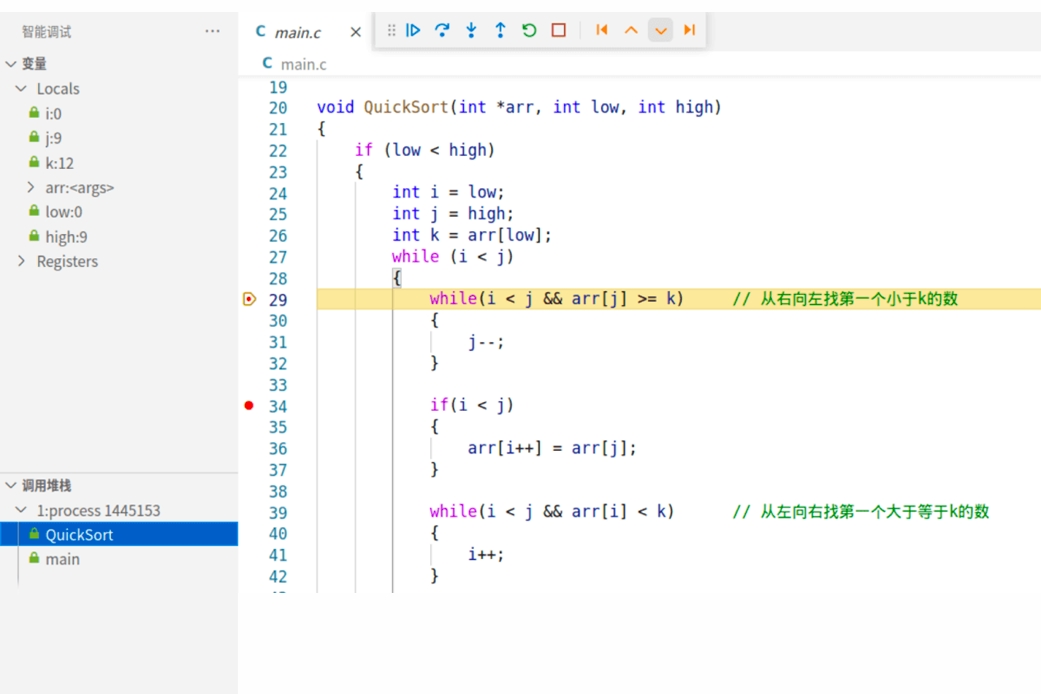Click the Step Over debug icon

click(x=442, y=30)
